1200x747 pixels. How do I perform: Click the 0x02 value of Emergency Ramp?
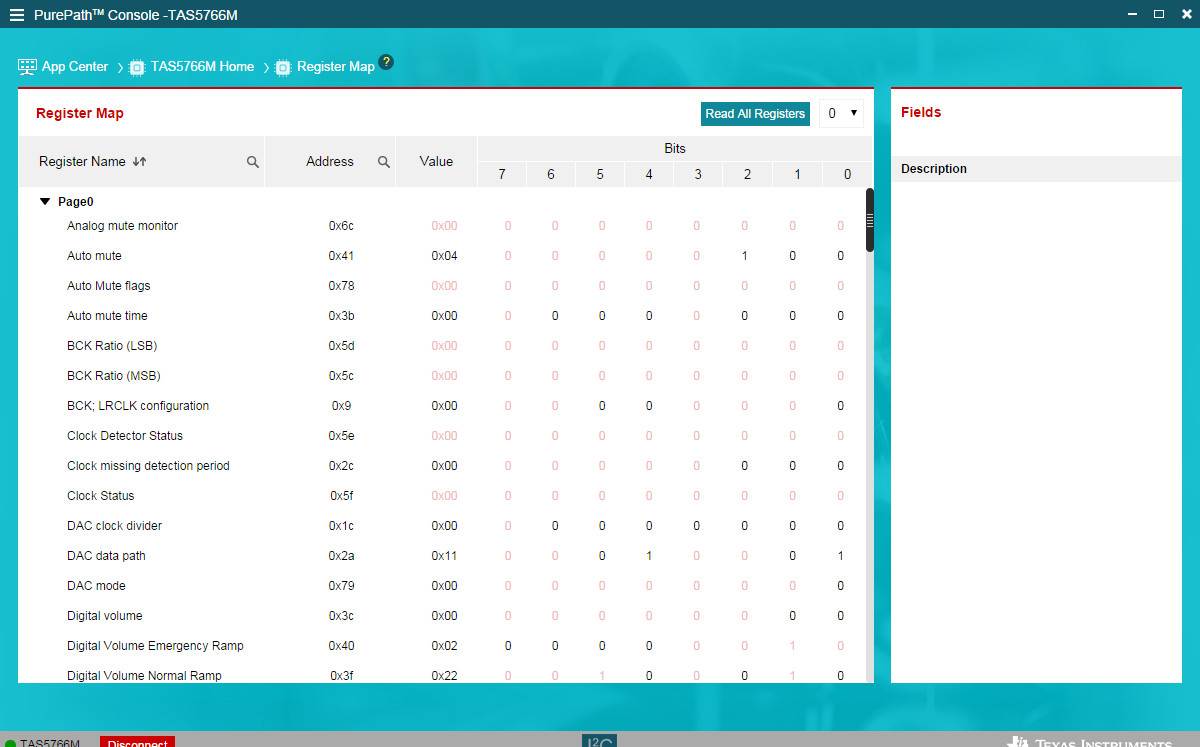click(x=444, y=646)
